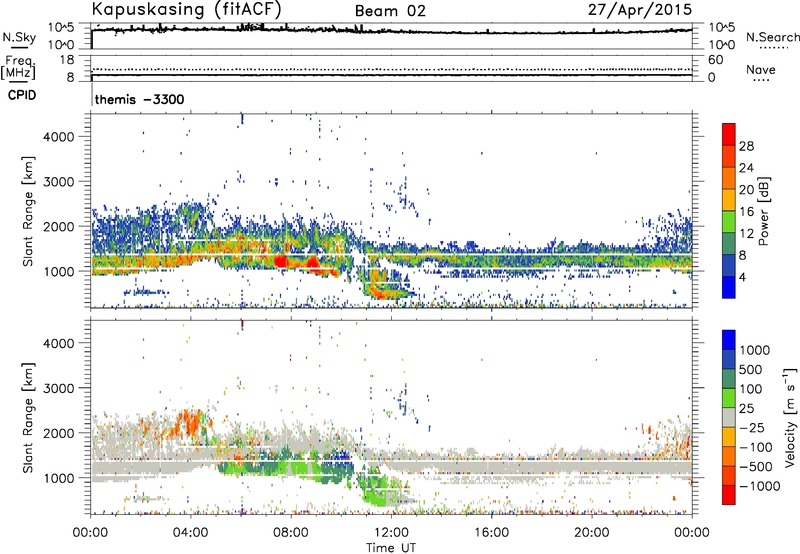Click the blue top of Velocity color bar
The width and height of the screenshot is (800, 554).
(x=729, y=339)
